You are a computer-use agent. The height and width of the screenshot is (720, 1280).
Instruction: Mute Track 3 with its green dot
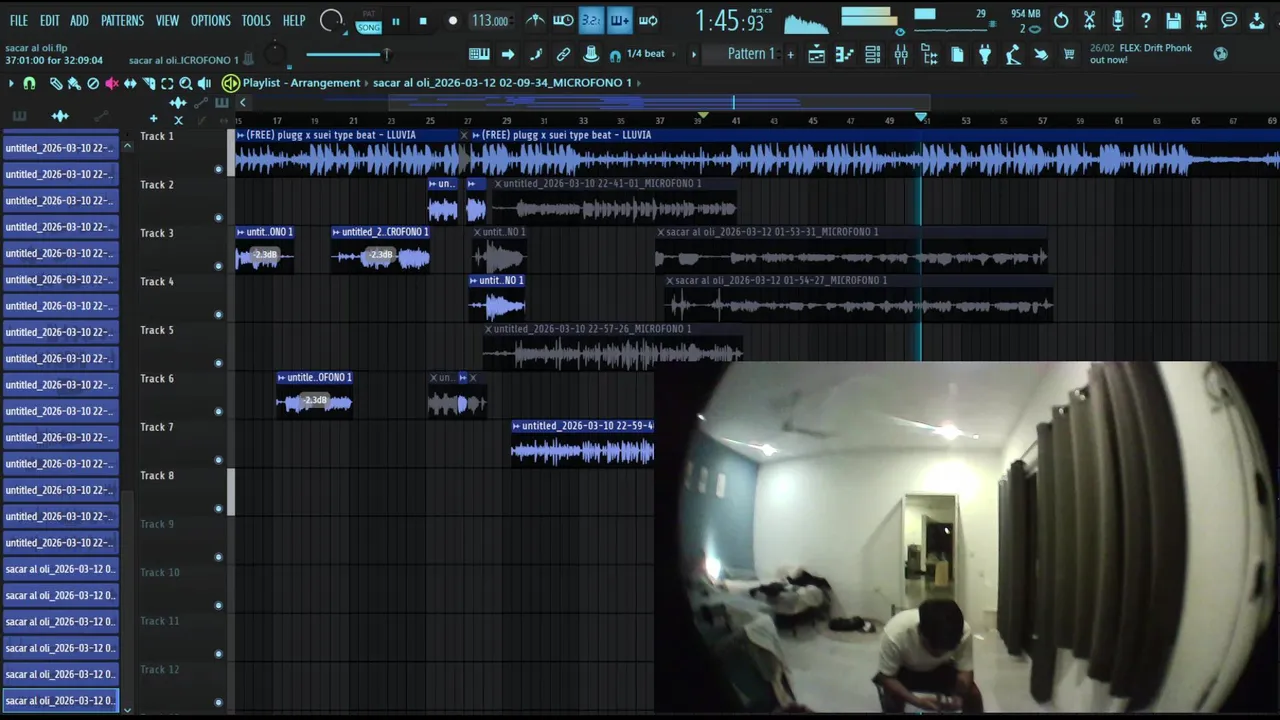click(218, 266)
